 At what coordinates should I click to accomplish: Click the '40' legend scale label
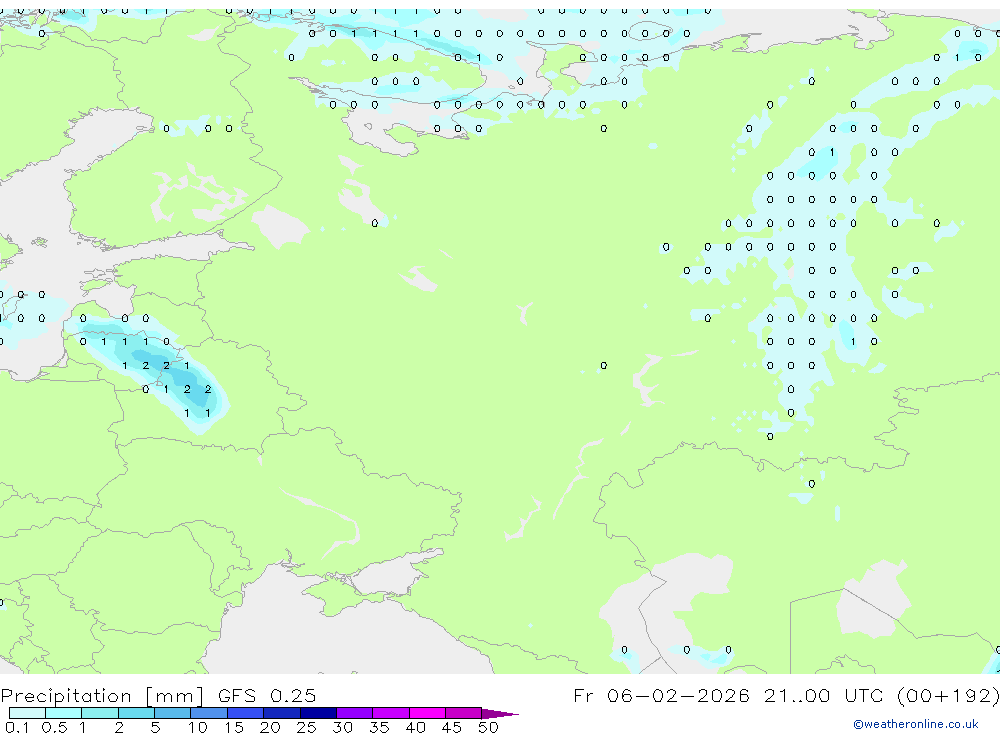tap(416, 727)
